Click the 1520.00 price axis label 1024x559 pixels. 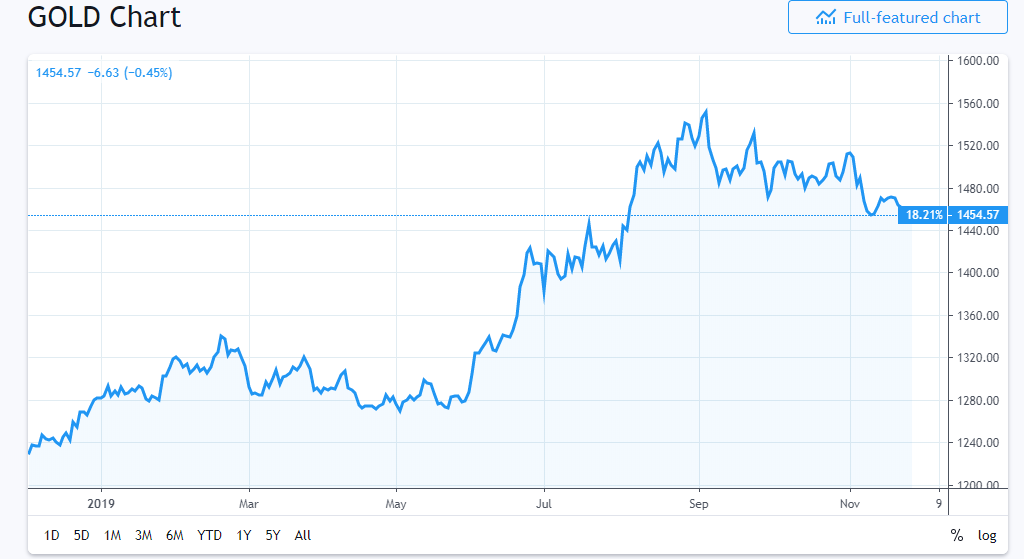[978, 146]
